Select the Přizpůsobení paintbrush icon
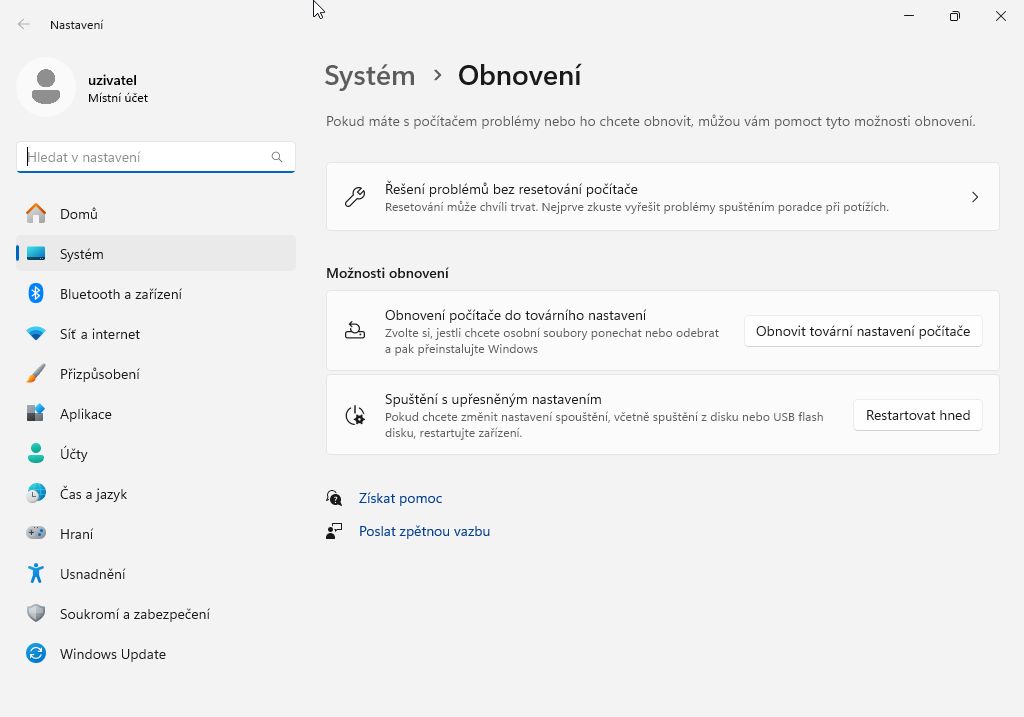Viewport: 1024px width, 717px height. pyautogui.click(x=36, y=374)
